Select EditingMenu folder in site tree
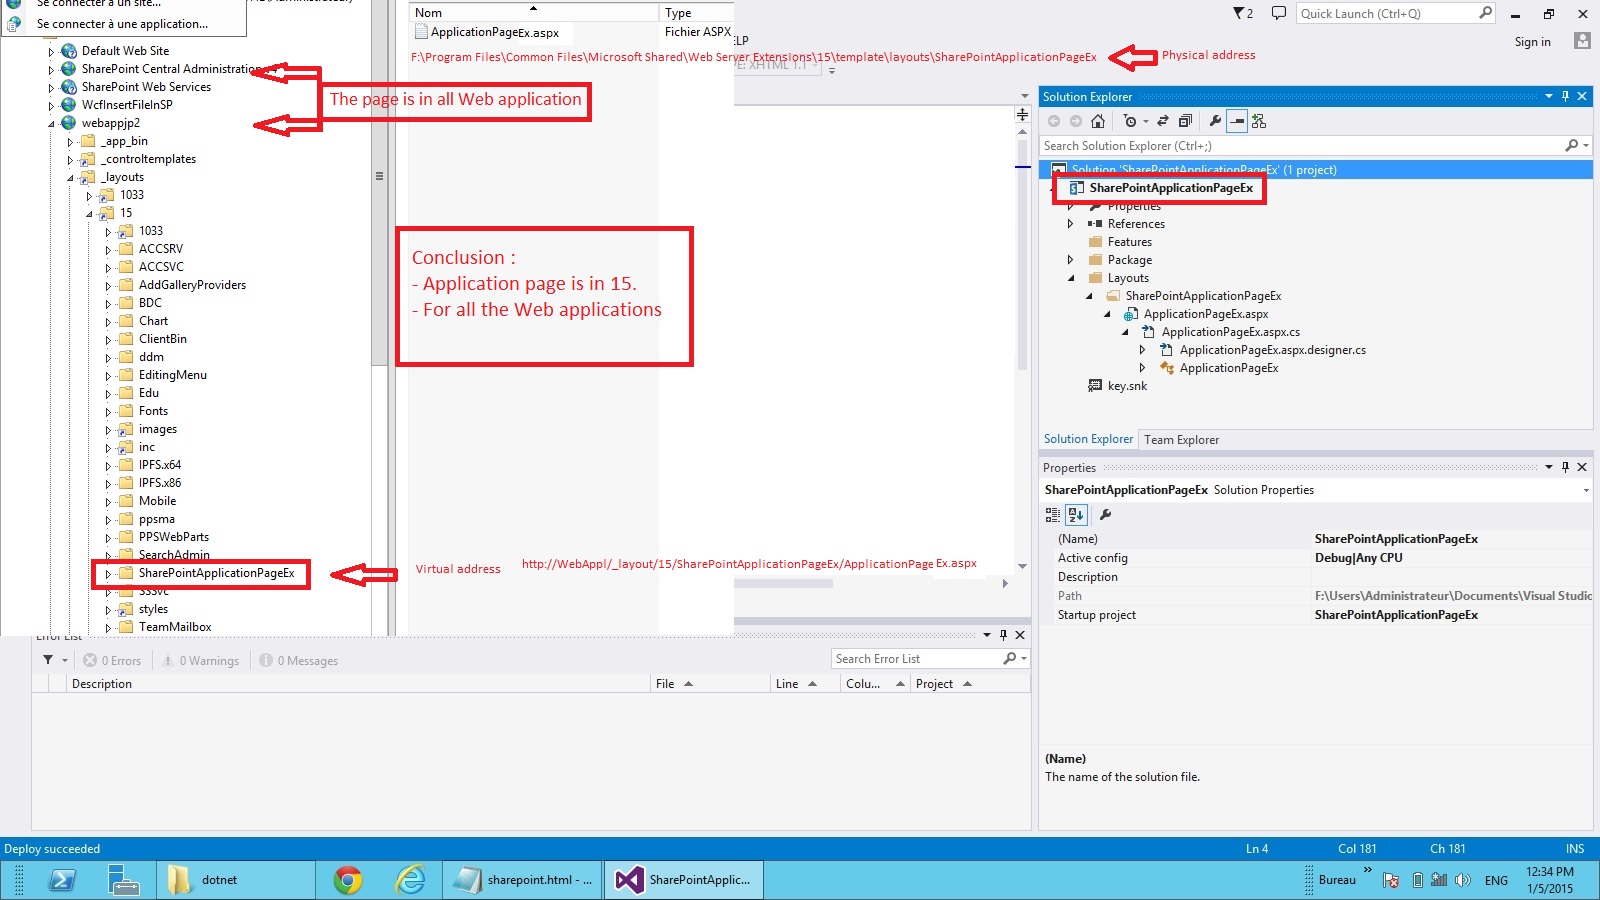Screen dimensions: 1600x900 172,375
